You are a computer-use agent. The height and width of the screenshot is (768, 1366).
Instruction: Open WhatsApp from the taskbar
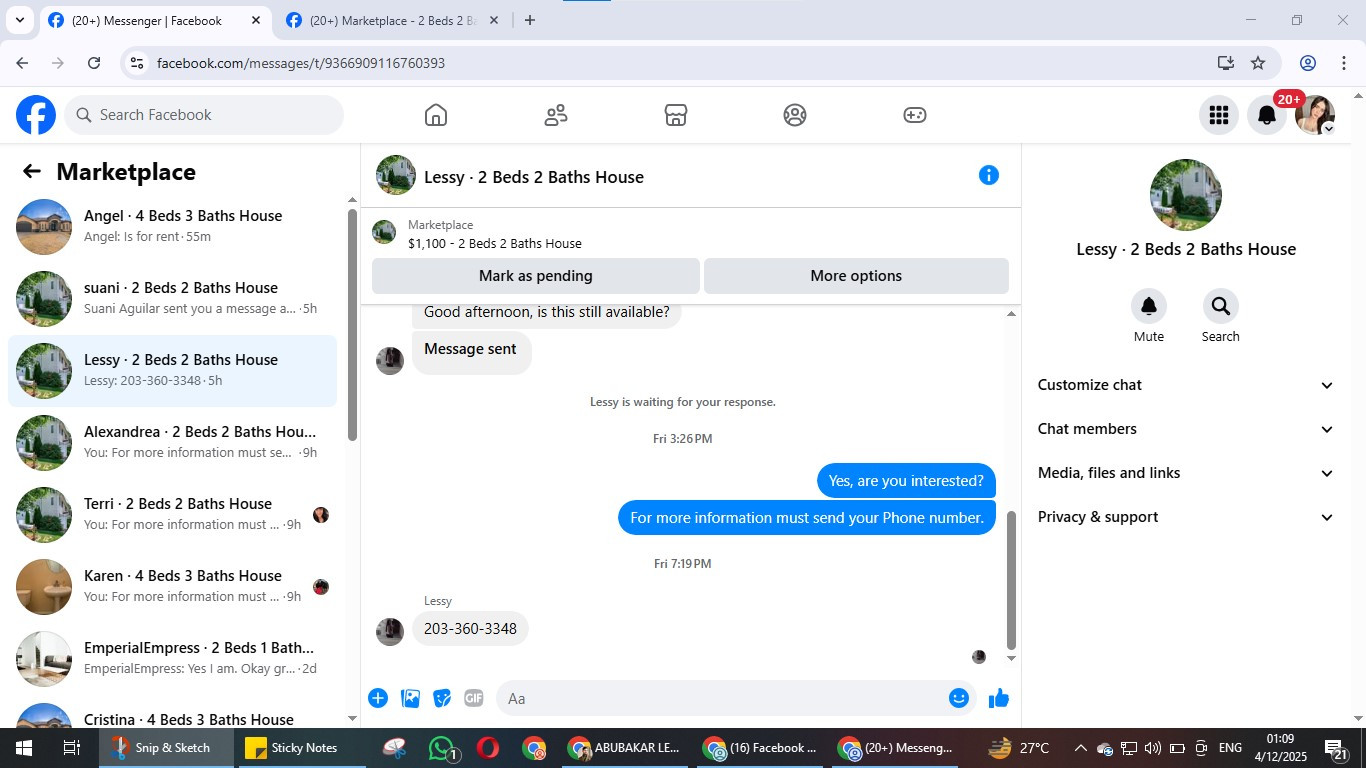[443, 748]
